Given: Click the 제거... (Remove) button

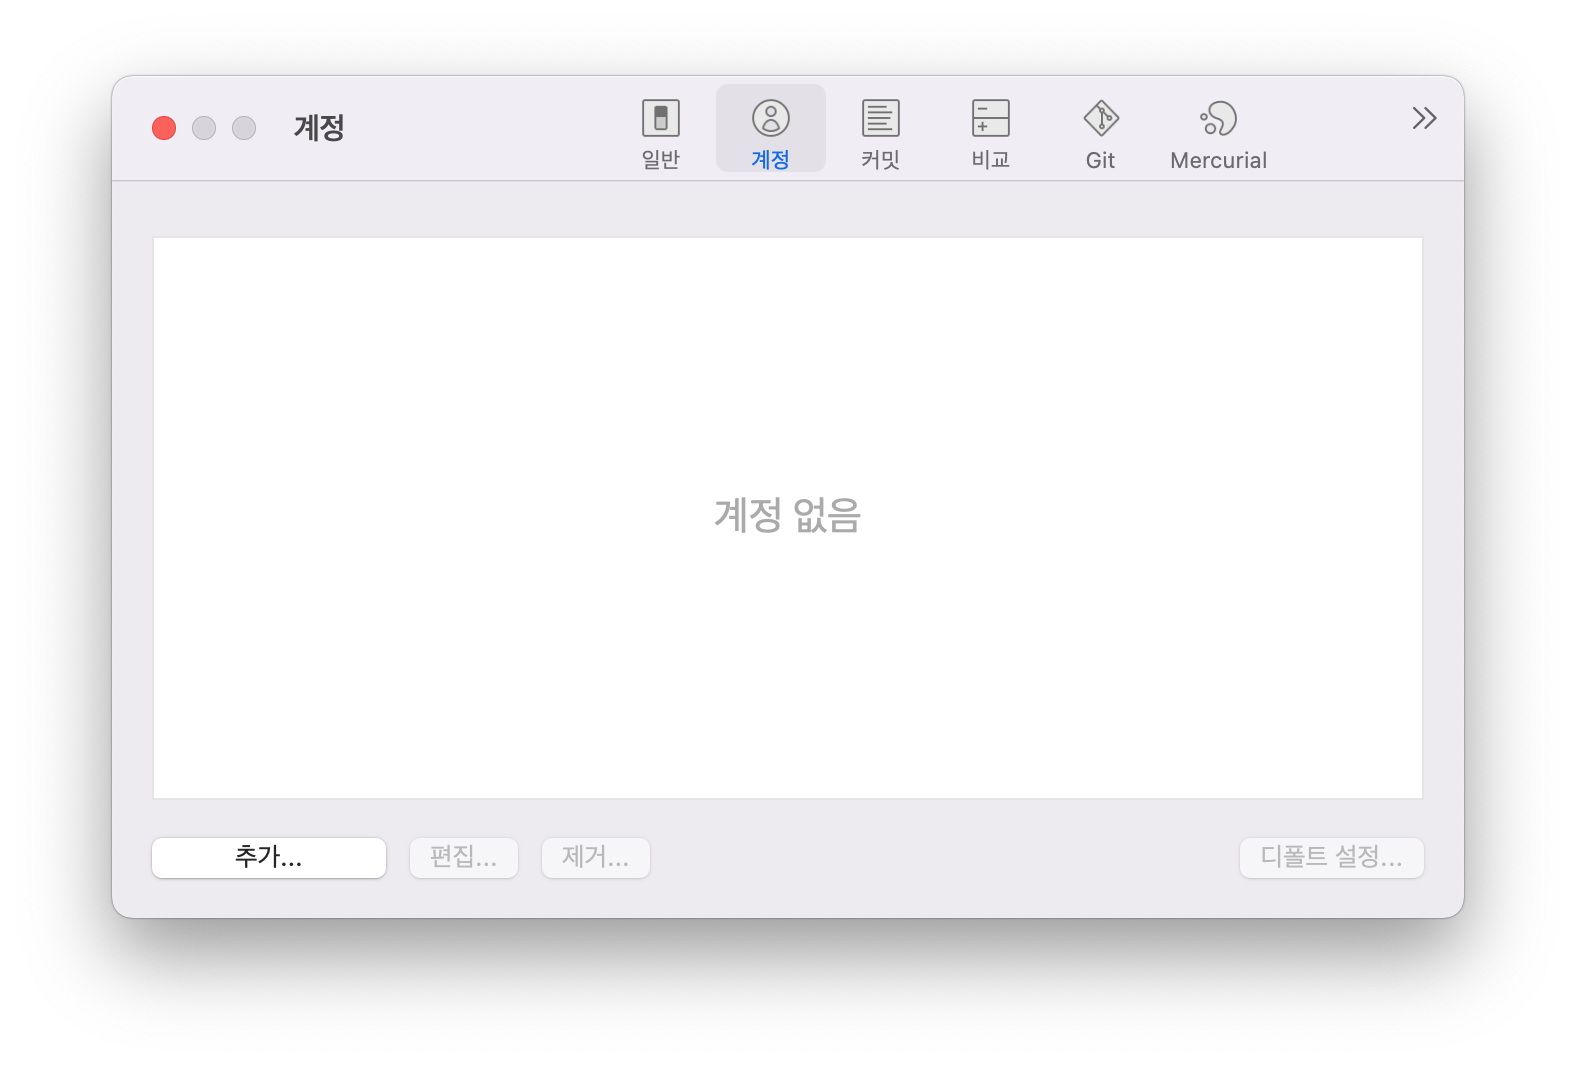Looking at the screenshot, I should point(596,858).
